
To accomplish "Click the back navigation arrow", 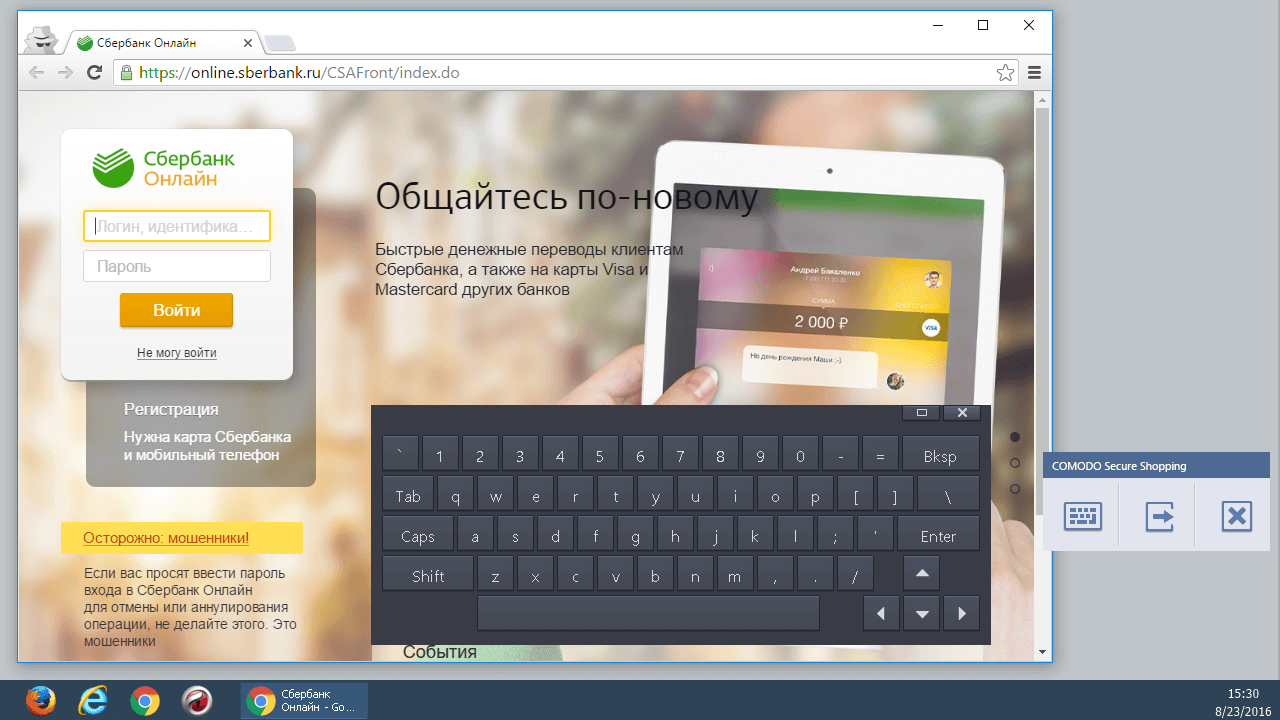I will pos(36,72).
